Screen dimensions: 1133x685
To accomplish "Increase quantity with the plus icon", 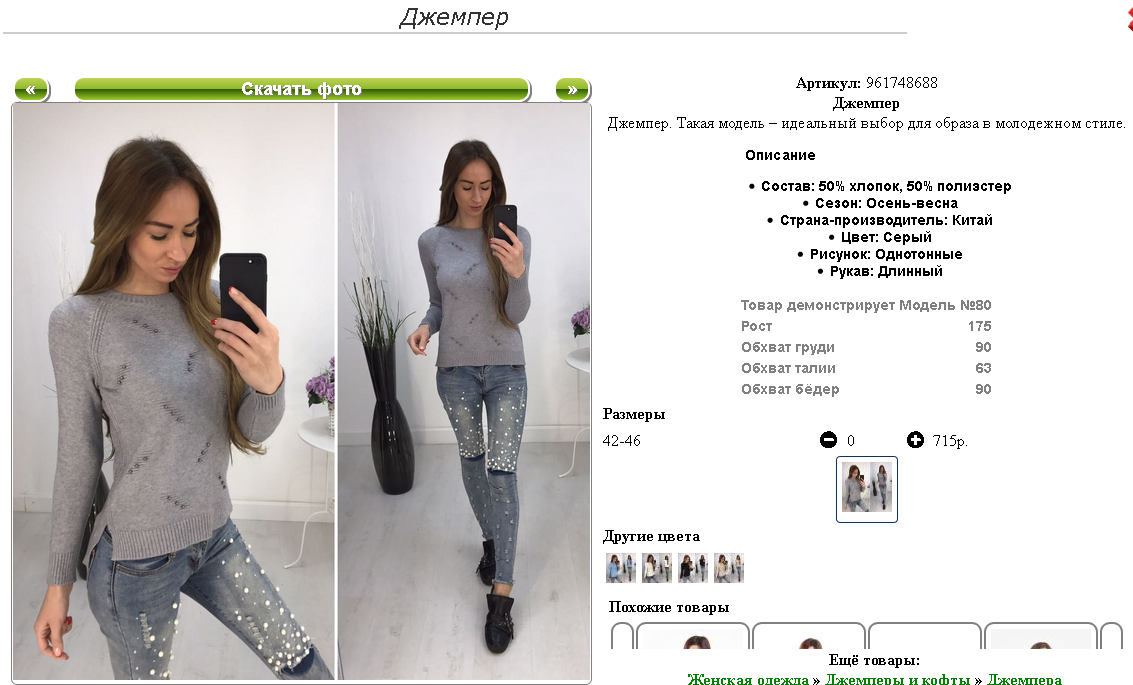I will coord(915,439).
